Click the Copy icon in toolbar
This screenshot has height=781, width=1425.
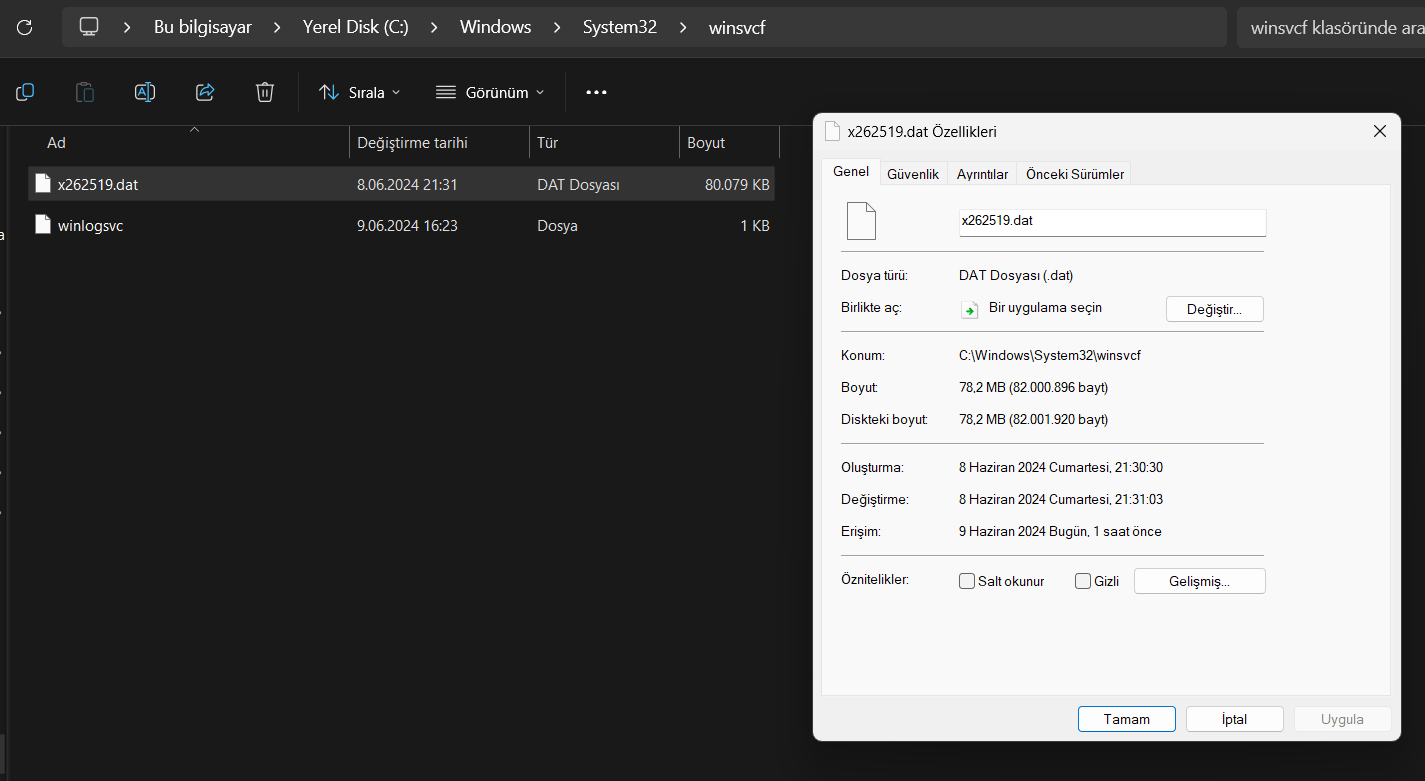click(x=25, y=92)
